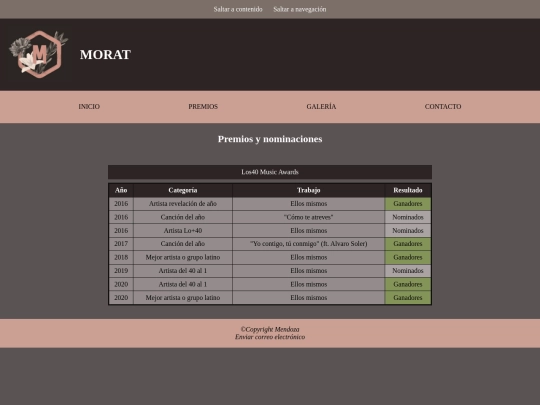Click Nominados in 'Canción del año' 2016 row
Image resolution: width=540 pixels, height=405 pixels.
coord(408,217)
